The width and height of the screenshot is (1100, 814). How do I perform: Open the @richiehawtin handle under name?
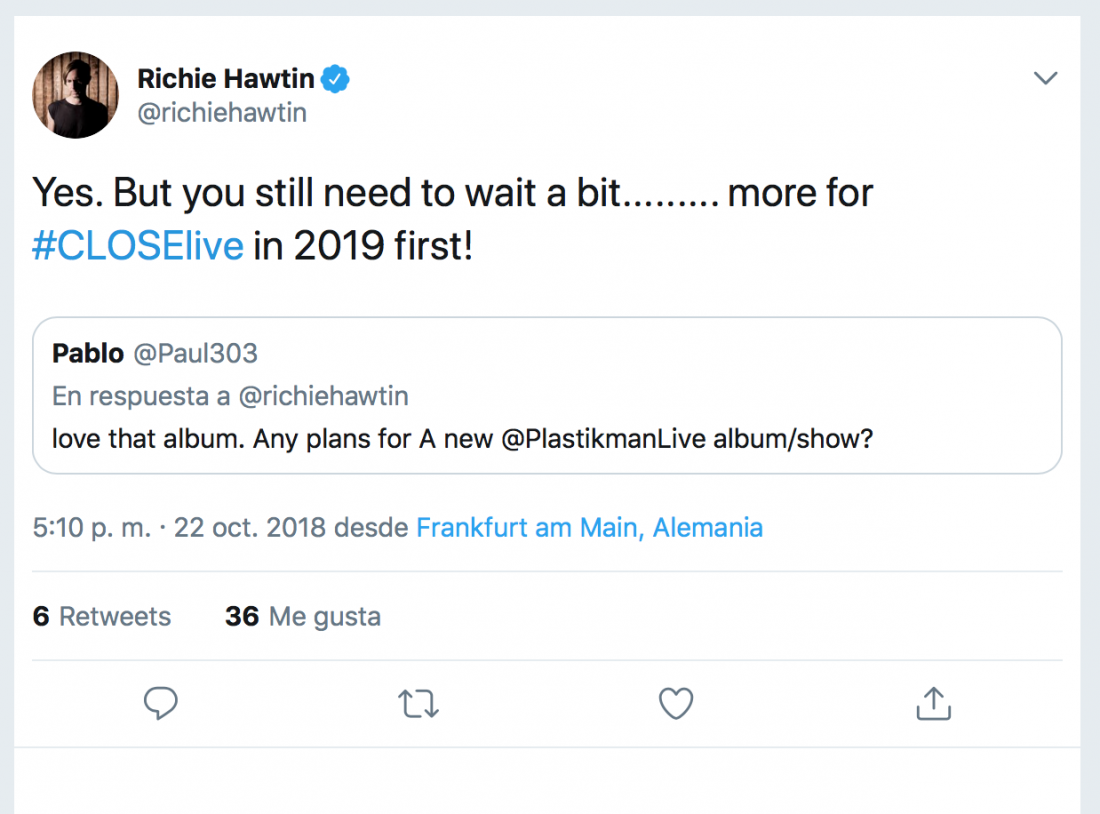tap(221, 113)
